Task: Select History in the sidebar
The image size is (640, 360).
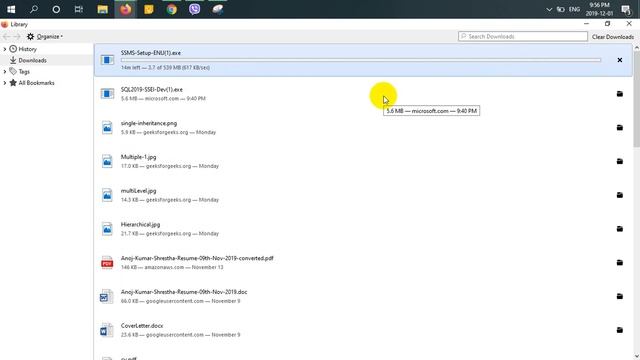Action: [x=27, y=49]
